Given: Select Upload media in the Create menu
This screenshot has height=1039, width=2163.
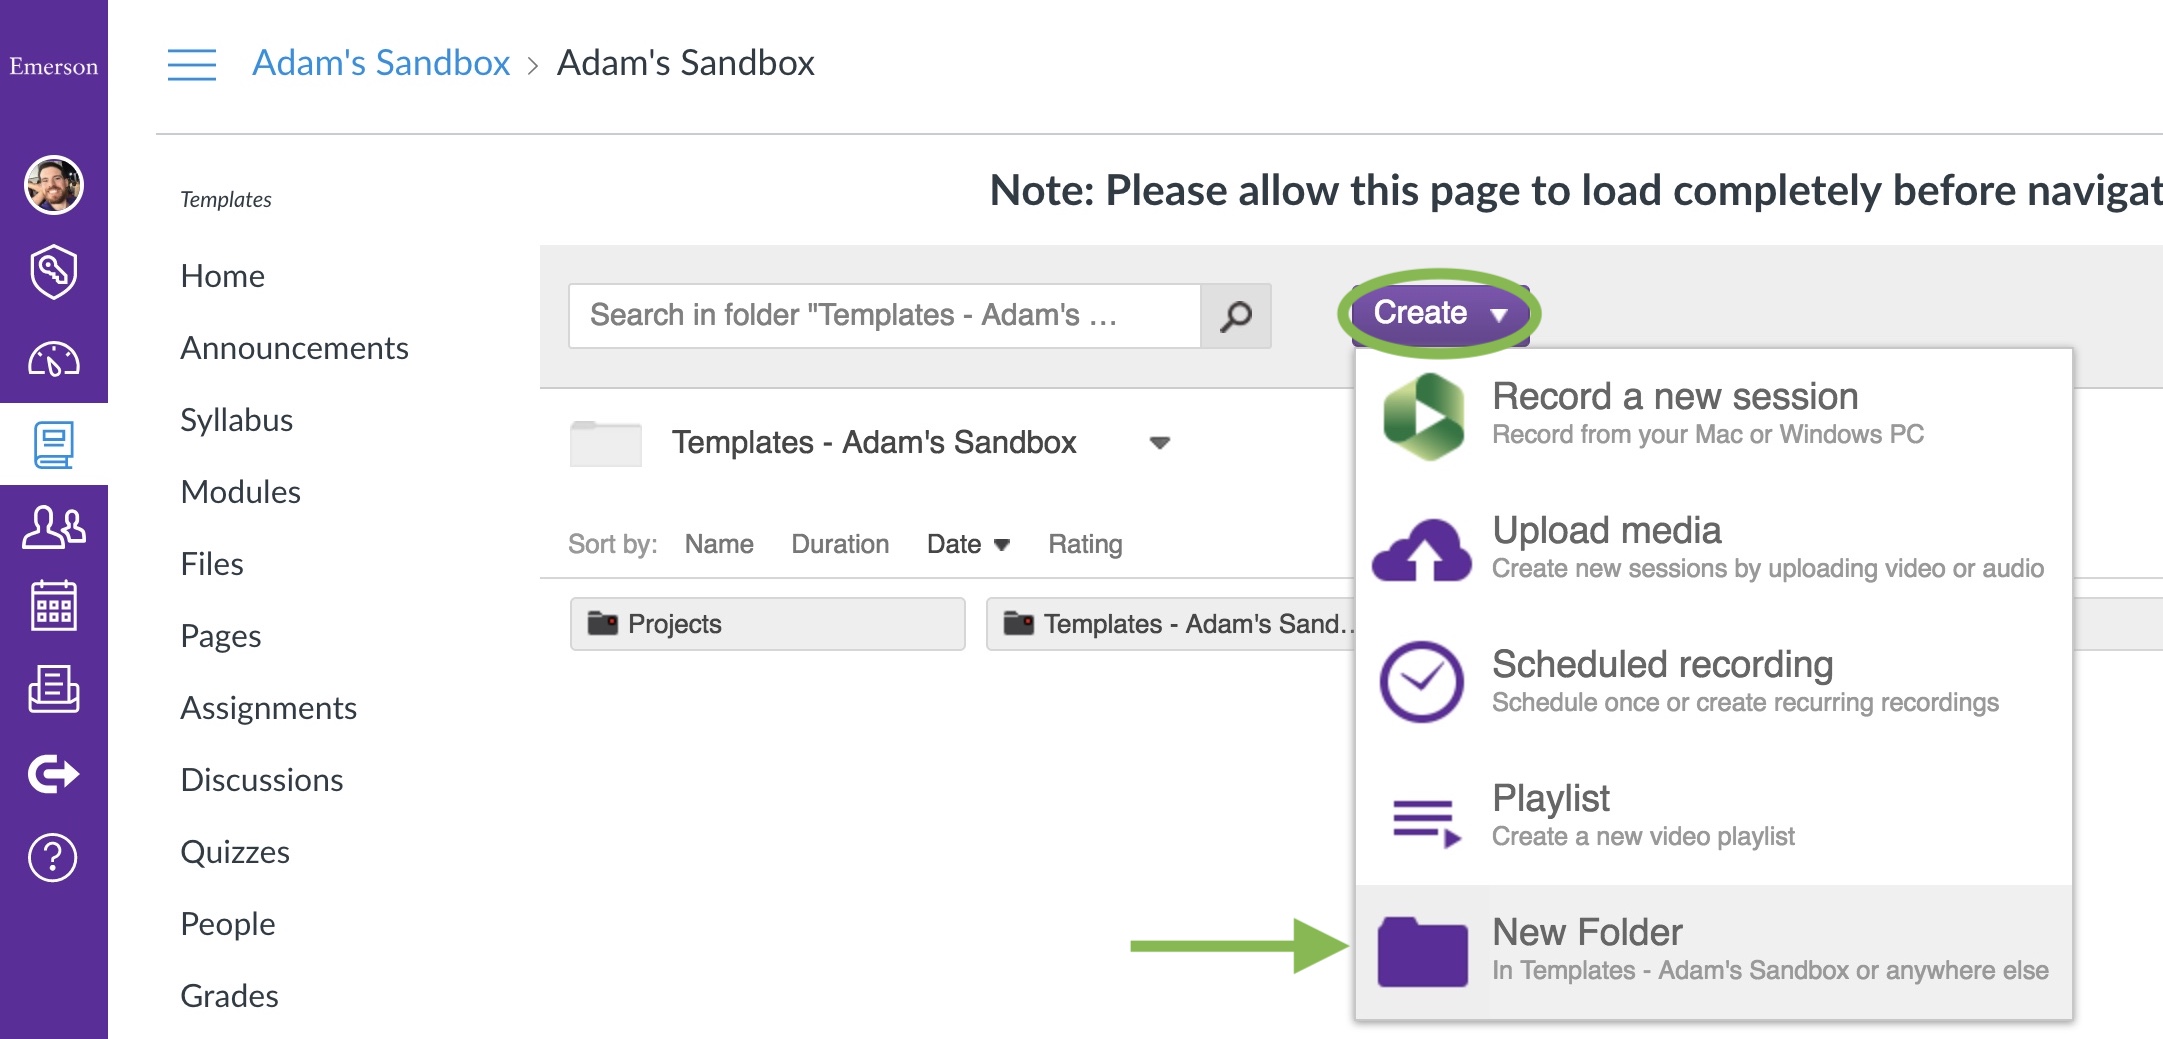Looking at the screenshot, I should point(1606,530).
